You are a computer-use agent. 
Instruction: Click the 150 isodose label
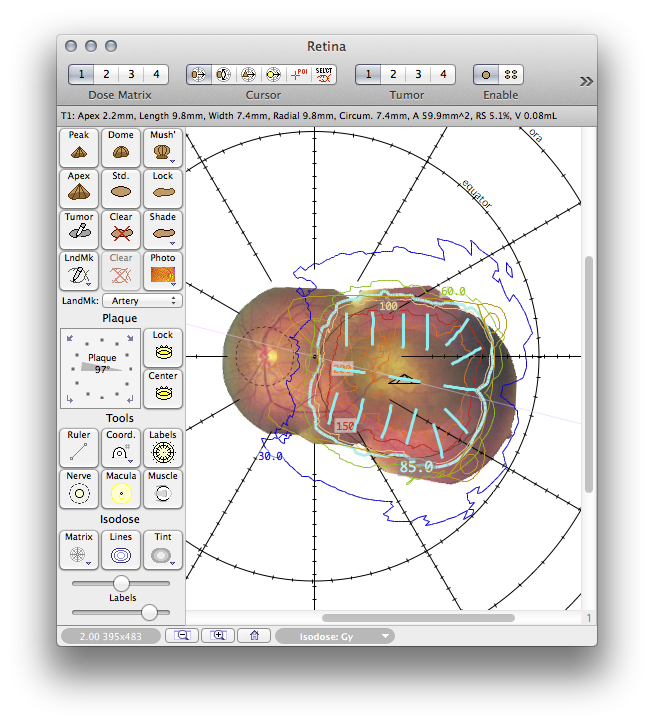click(345, 425)
